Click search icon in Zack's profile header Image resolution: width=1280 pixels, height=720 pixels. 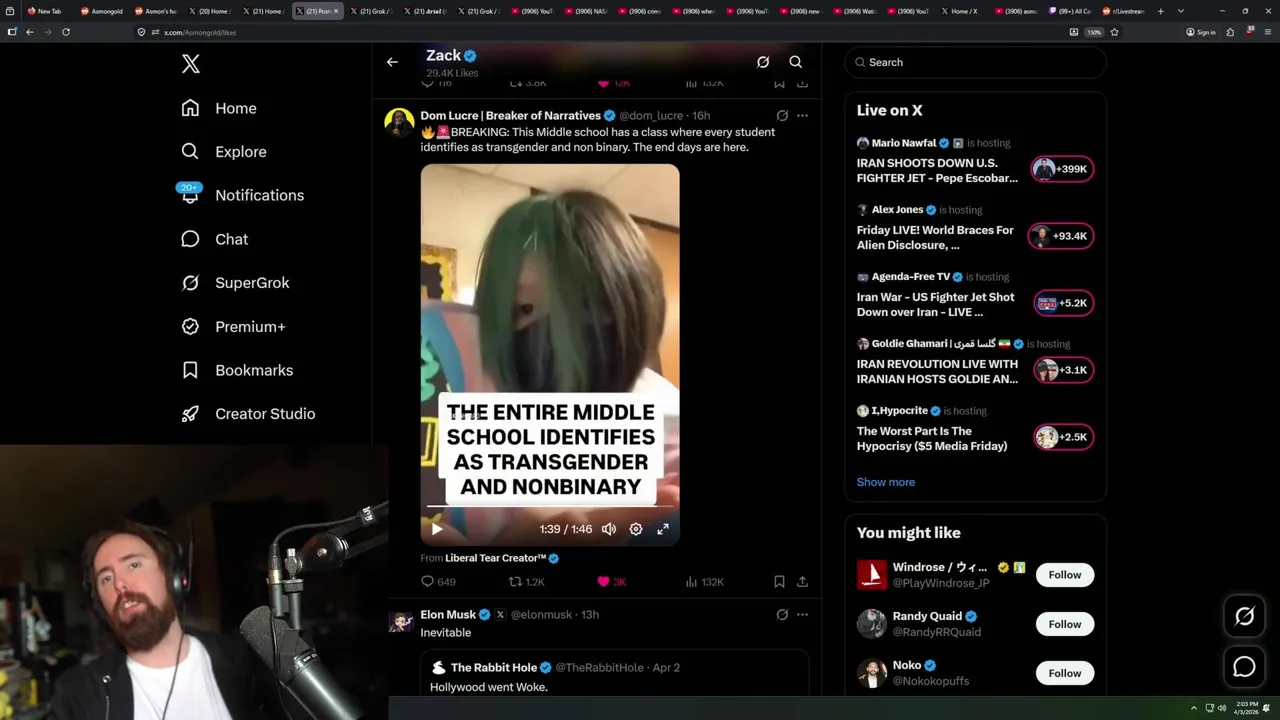(x=796, y=62)
